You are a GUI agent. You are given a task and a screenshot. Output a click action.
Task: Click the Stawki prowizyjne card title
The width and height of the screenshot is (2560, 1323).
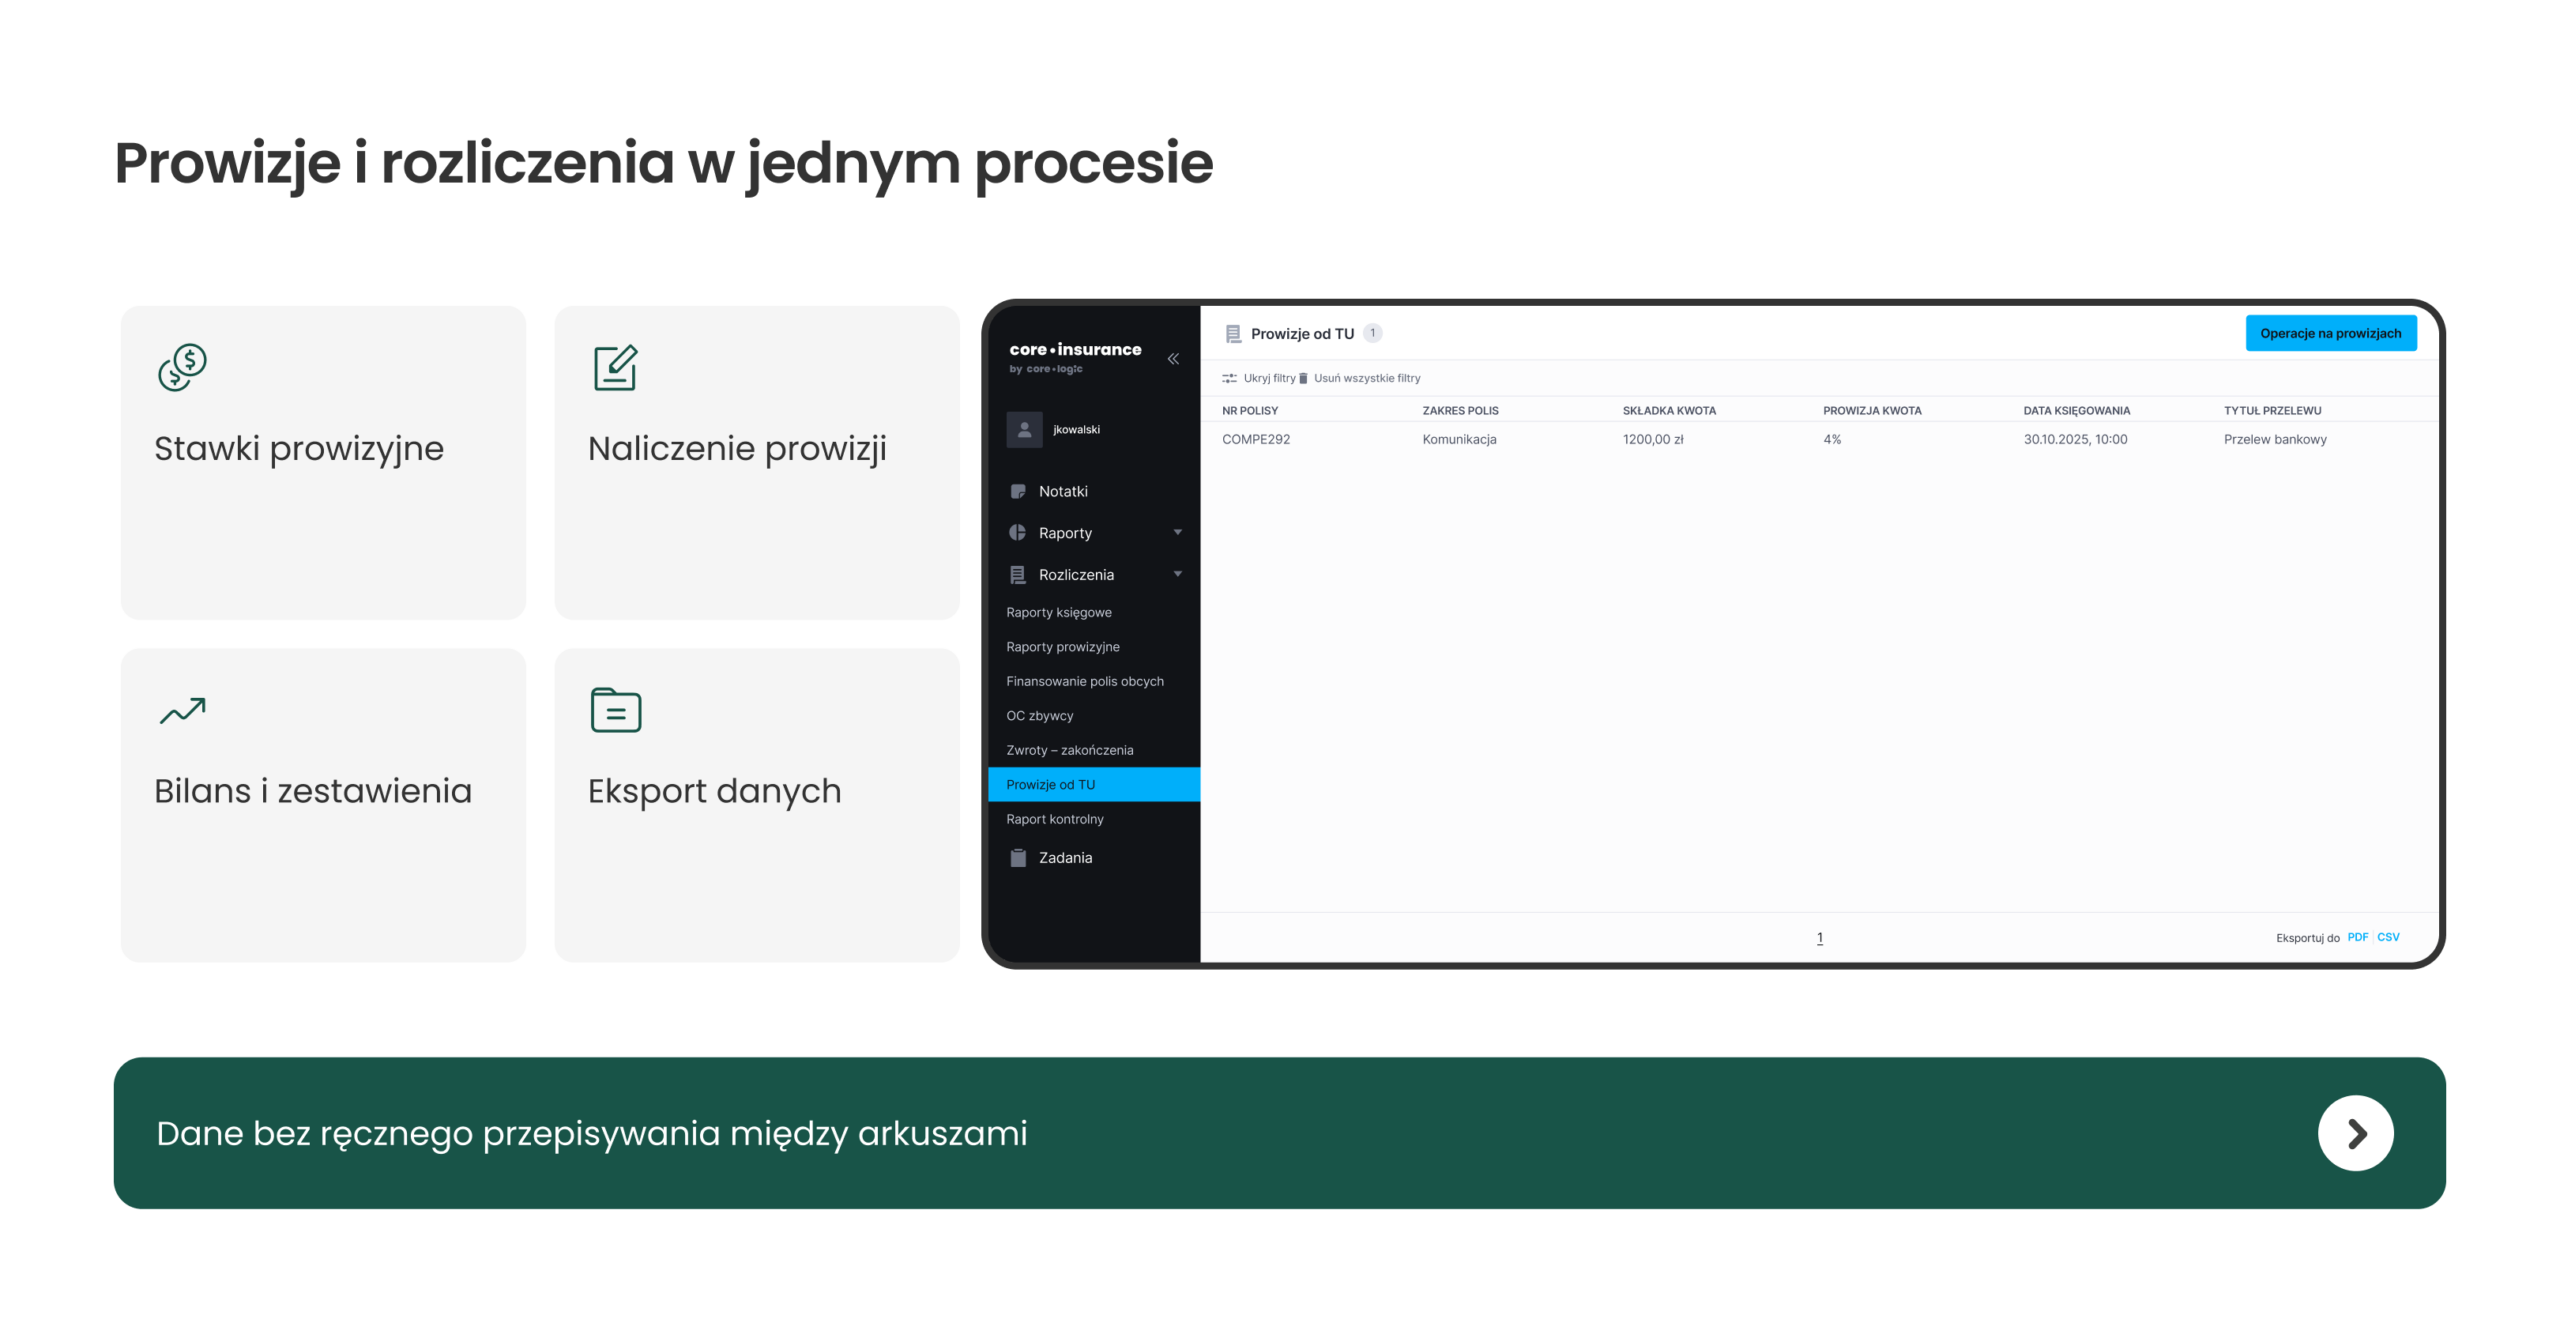(x=298, y=448)
